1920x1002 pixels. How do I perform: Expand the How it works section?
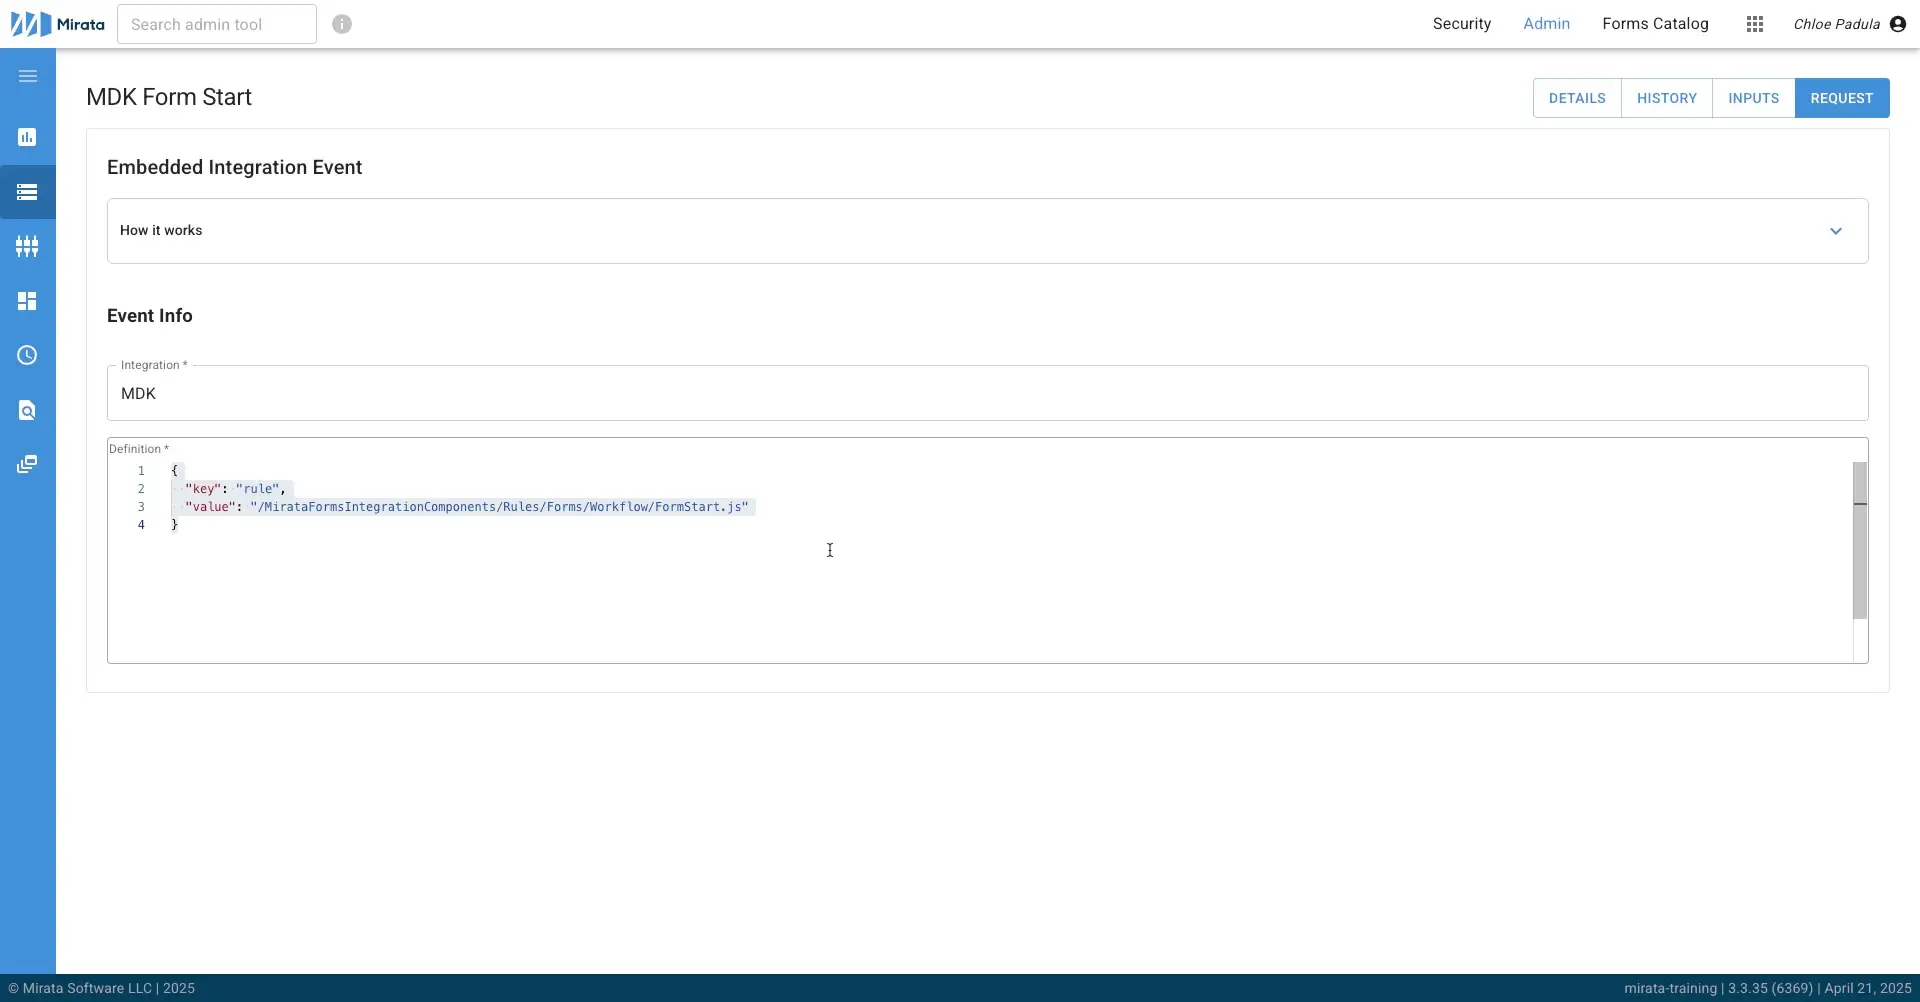coord(1835,230)
